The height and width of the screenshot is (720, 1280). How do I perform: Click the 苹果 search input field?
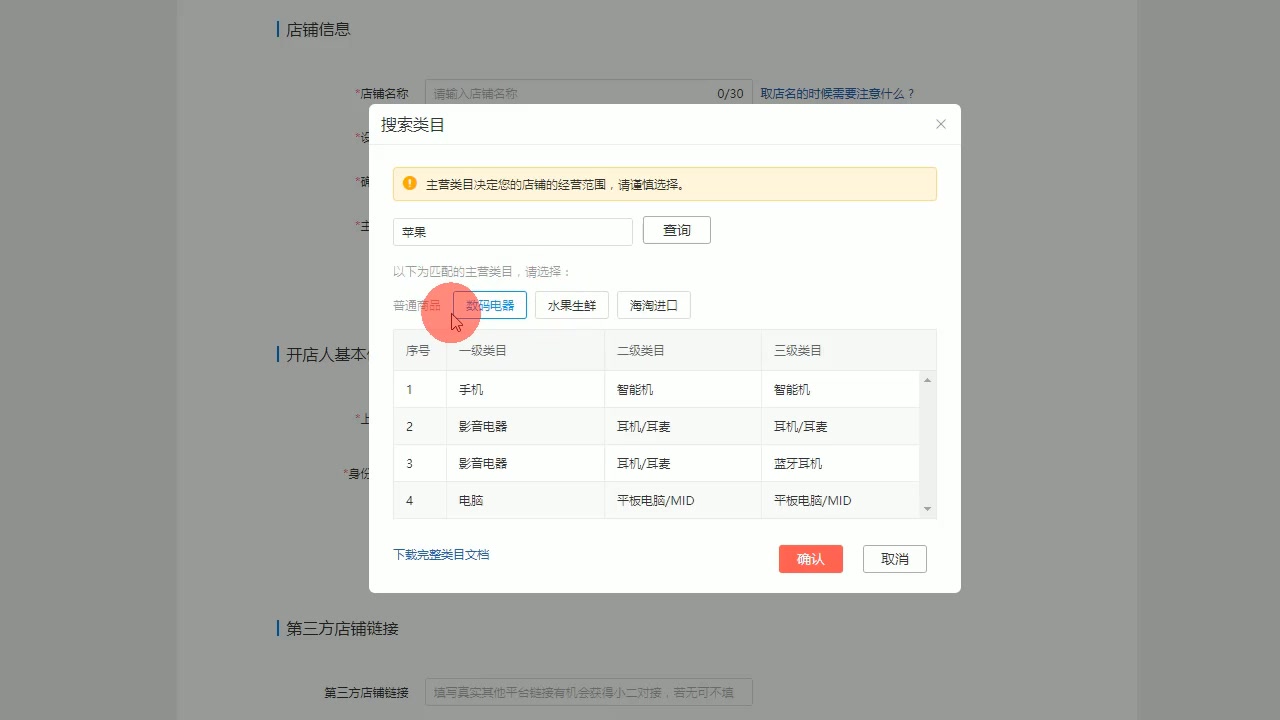[512, 231]
